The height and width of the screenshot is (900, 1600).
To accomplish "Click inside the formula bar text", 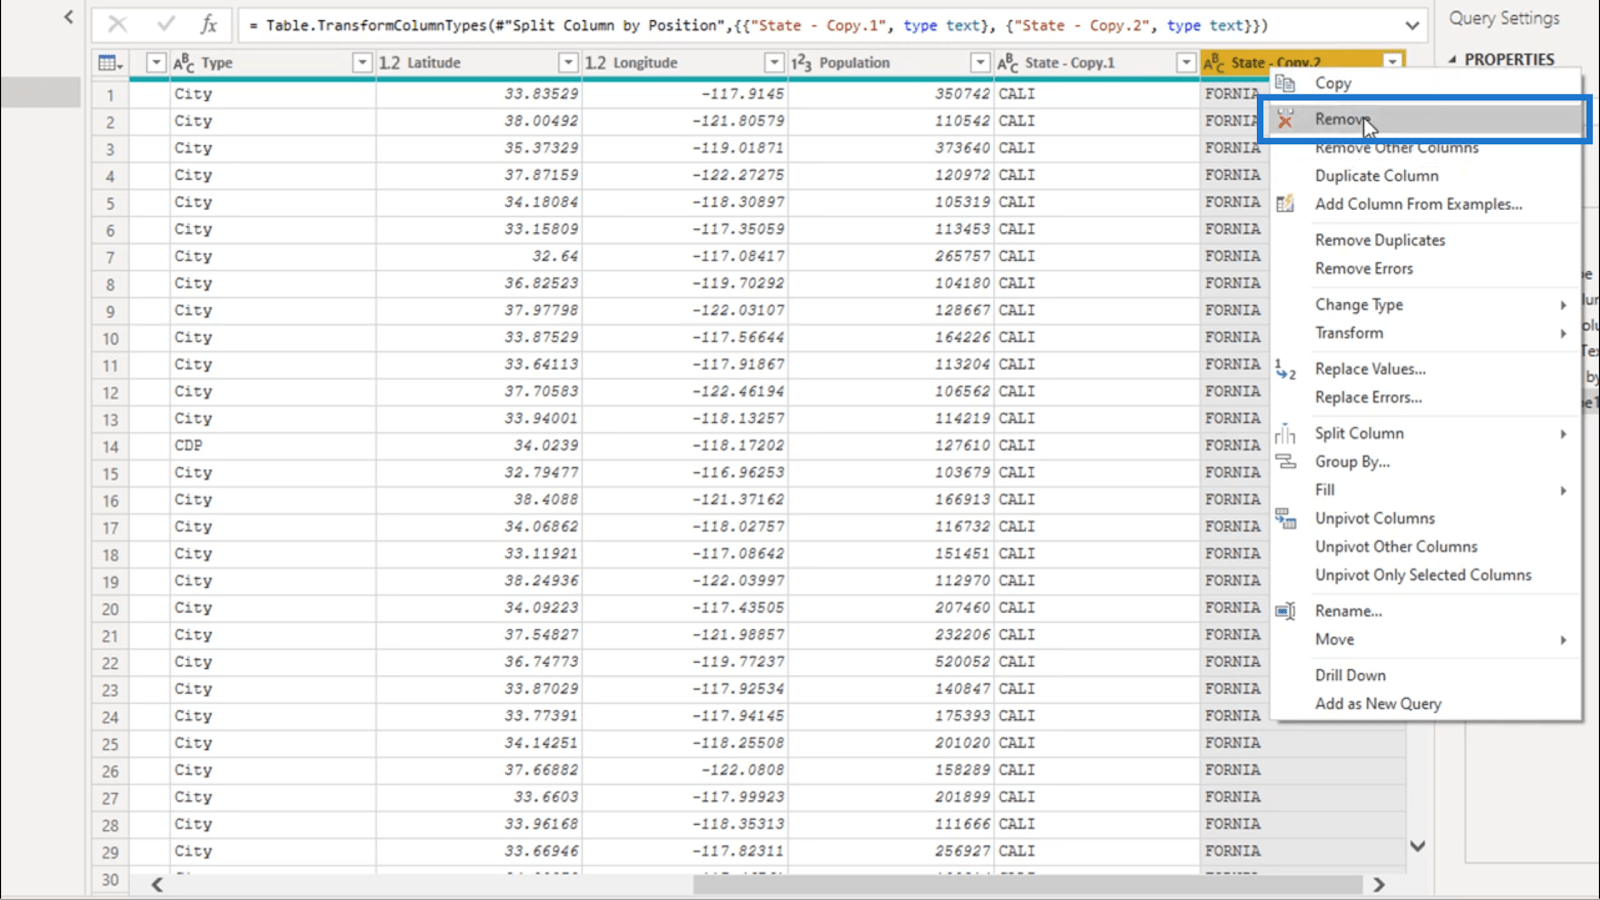I will click(x=758, y=25).
